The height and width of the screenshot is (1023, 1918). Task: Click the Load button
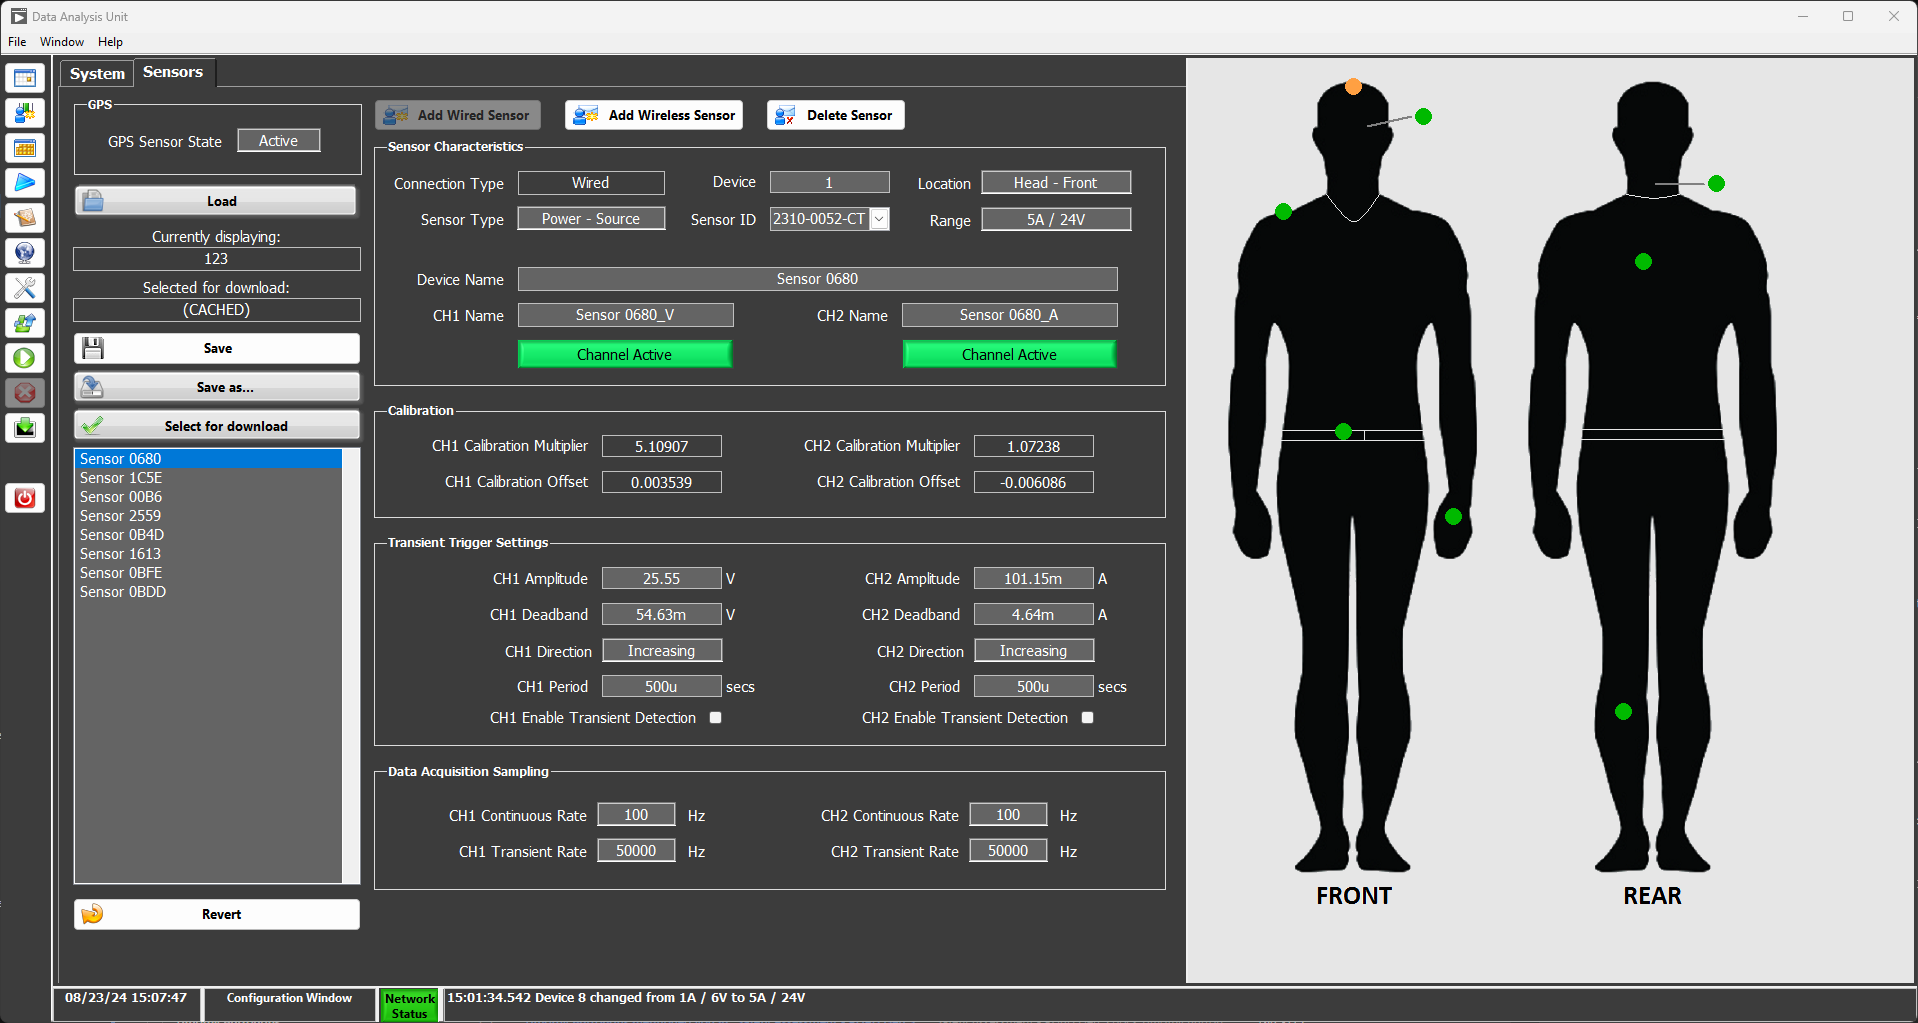coord(216,201)
